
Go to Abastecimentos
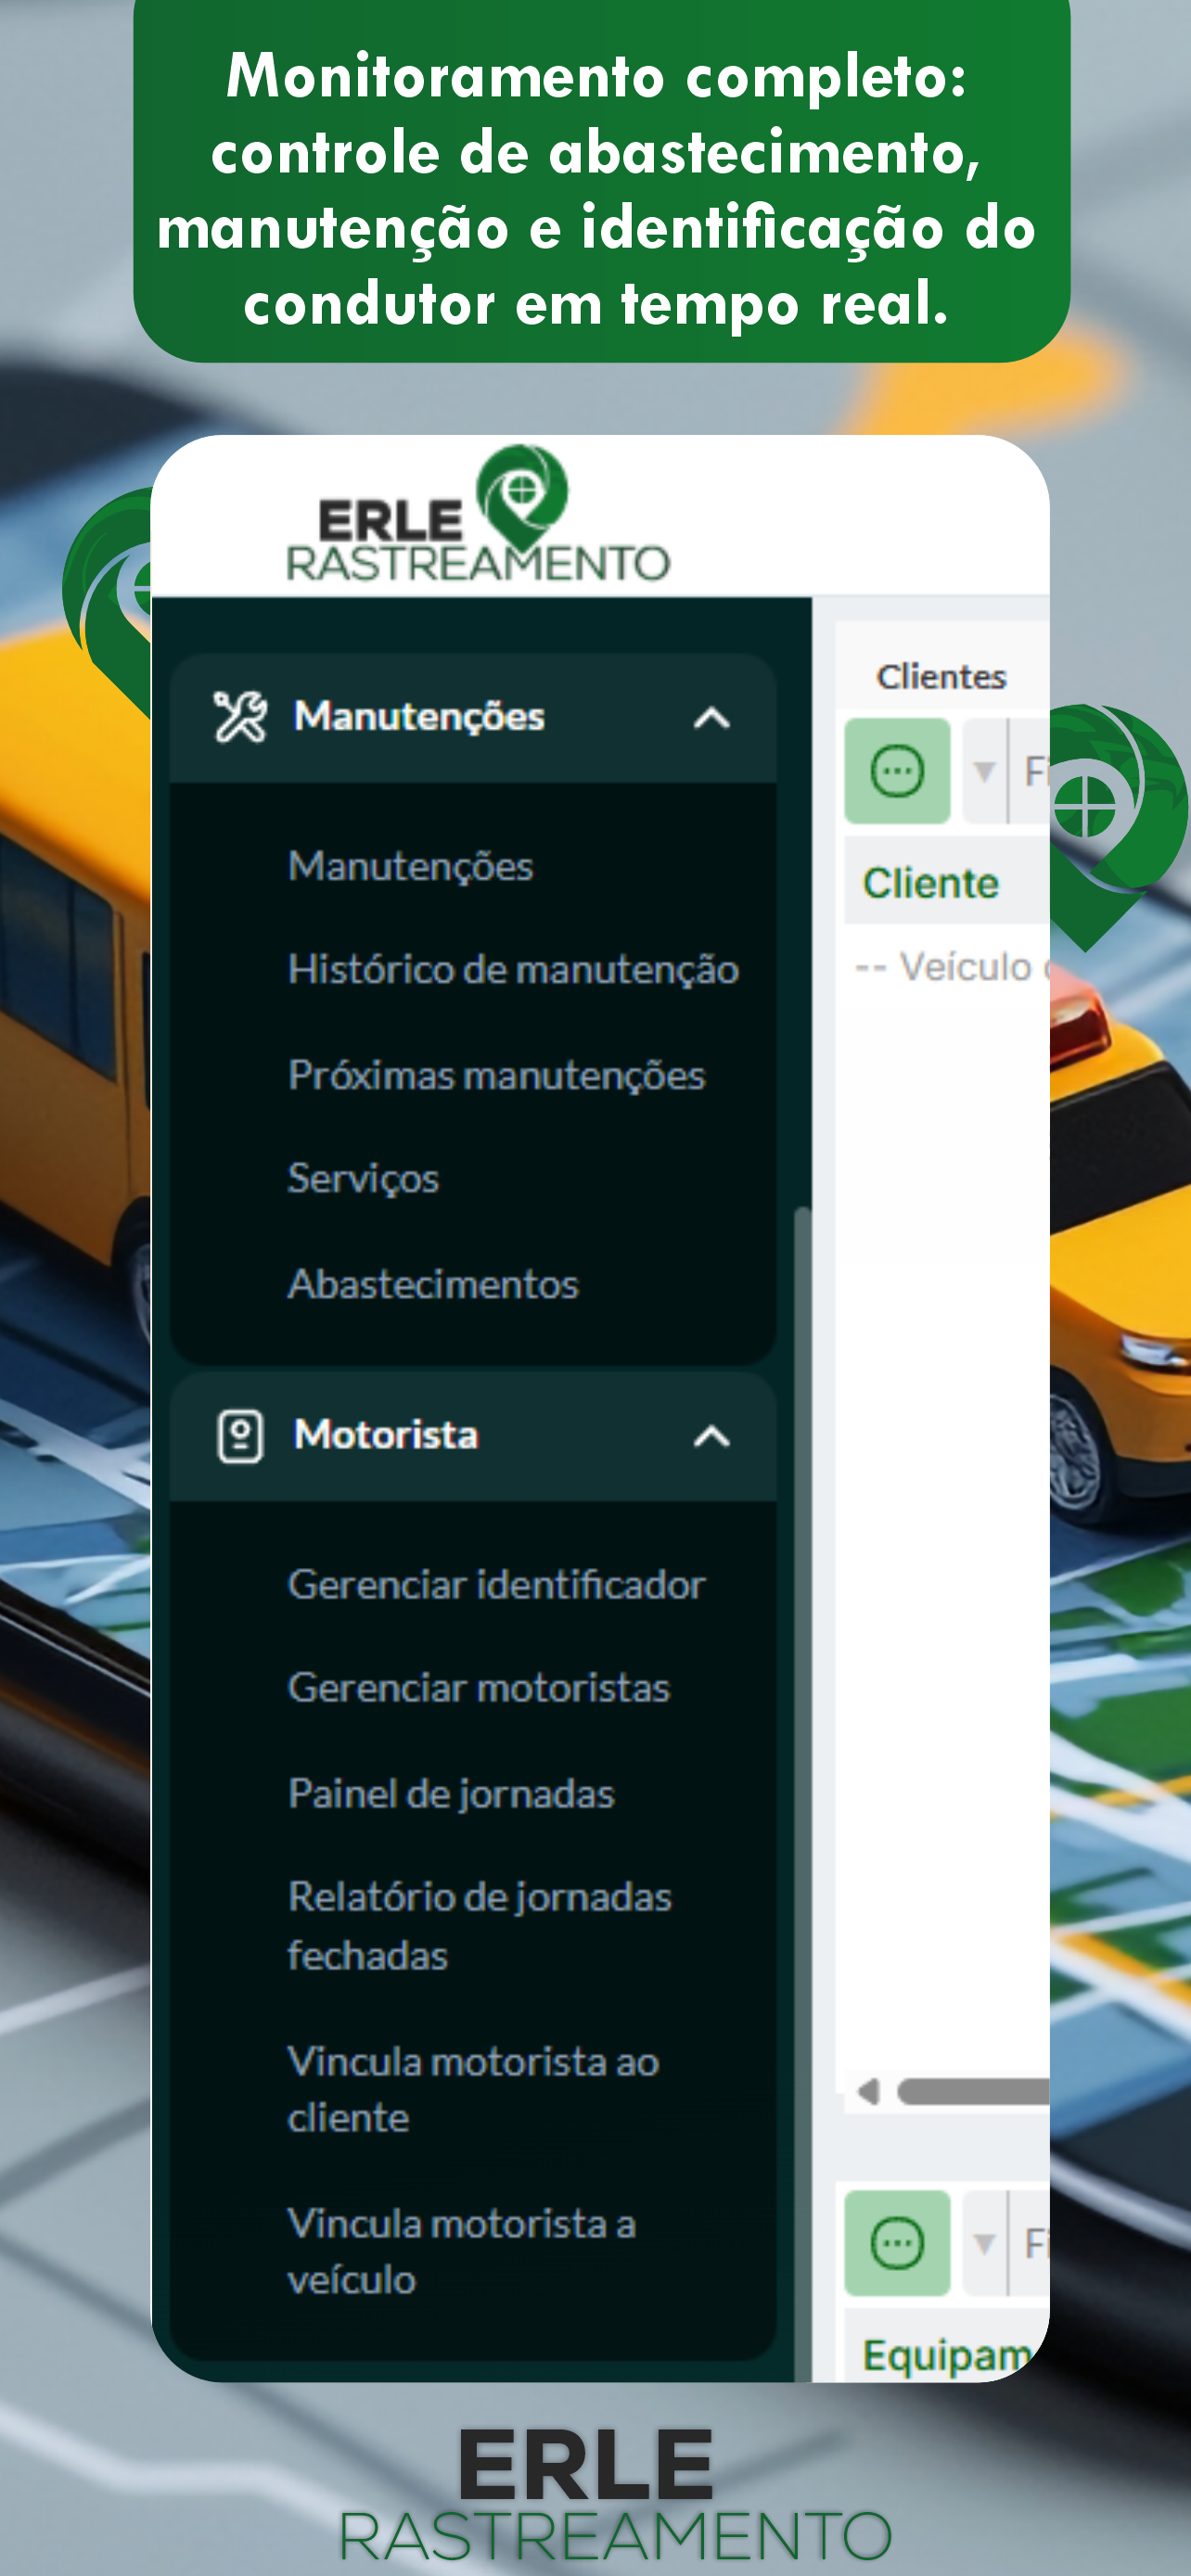pyautogui.click(x=433, y=1284)
